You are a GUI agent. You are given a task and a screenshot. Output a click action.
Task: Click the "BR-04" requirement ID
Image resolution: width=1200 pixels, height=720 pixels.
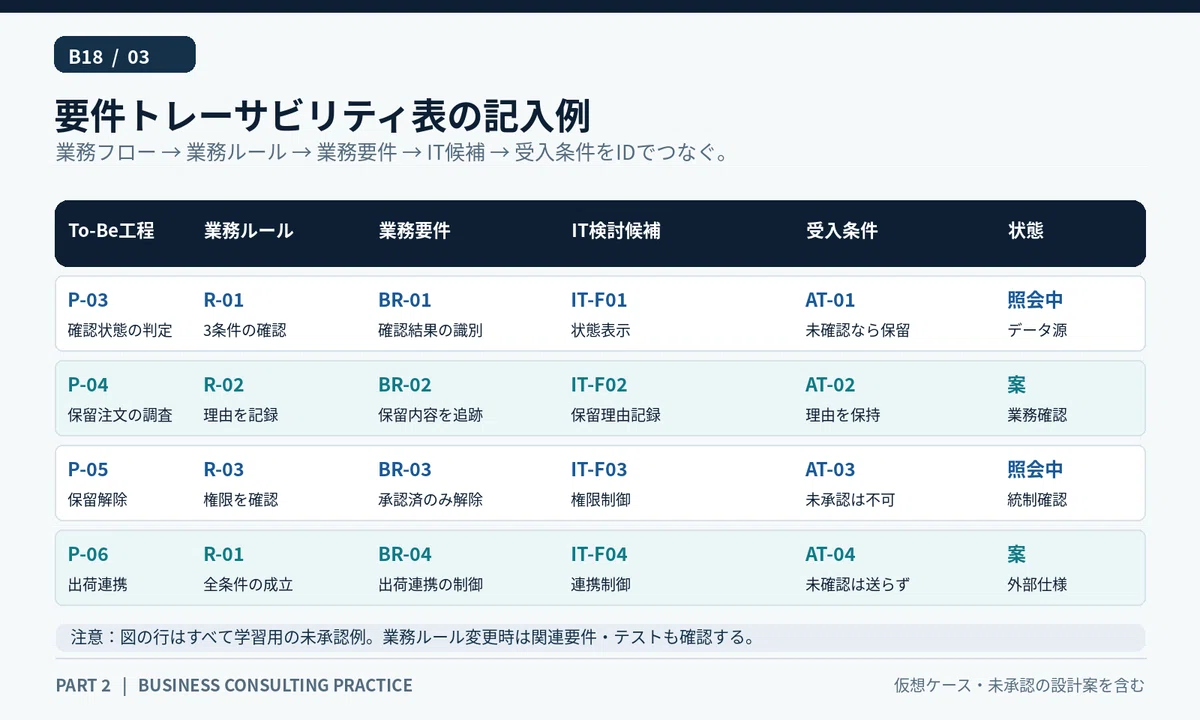[x=405, y=555]
